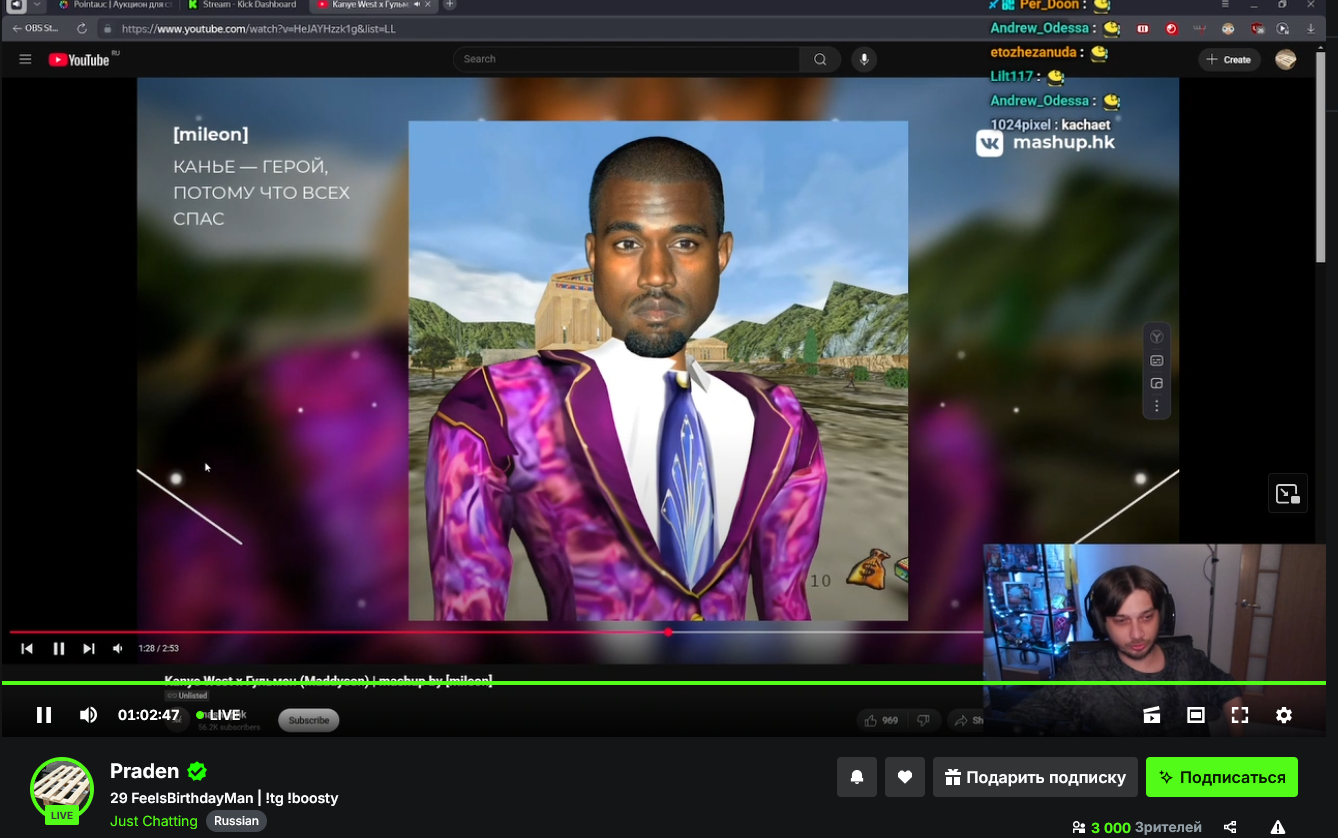Click the Praden channel name

tap(144, 771)
